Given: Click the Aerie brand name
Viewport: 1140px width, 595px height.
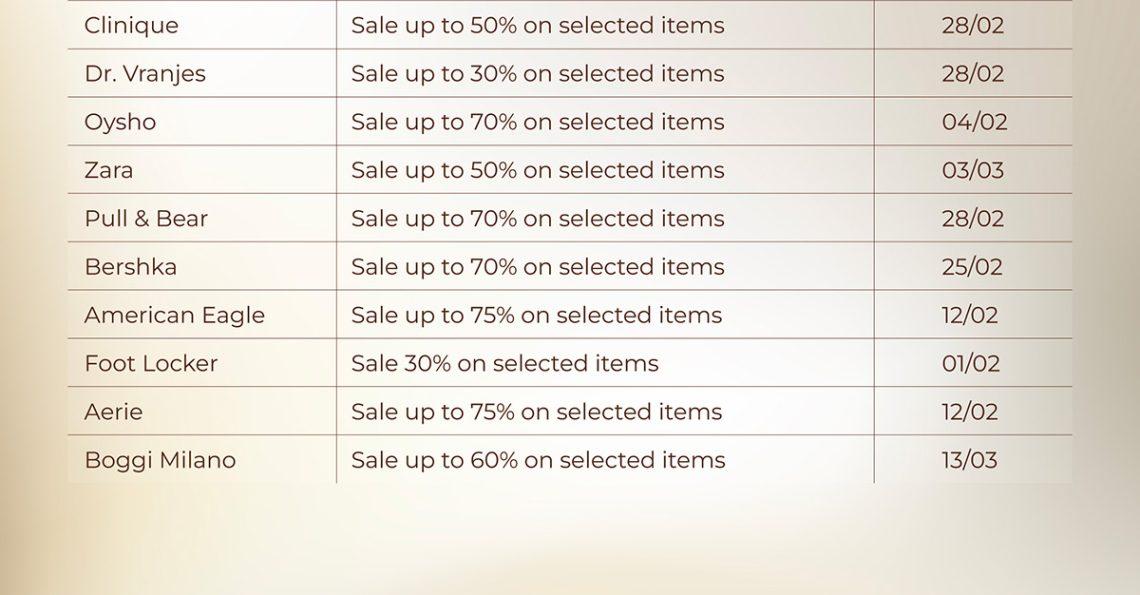Looking at the screenshot, I should click(113, 412).
